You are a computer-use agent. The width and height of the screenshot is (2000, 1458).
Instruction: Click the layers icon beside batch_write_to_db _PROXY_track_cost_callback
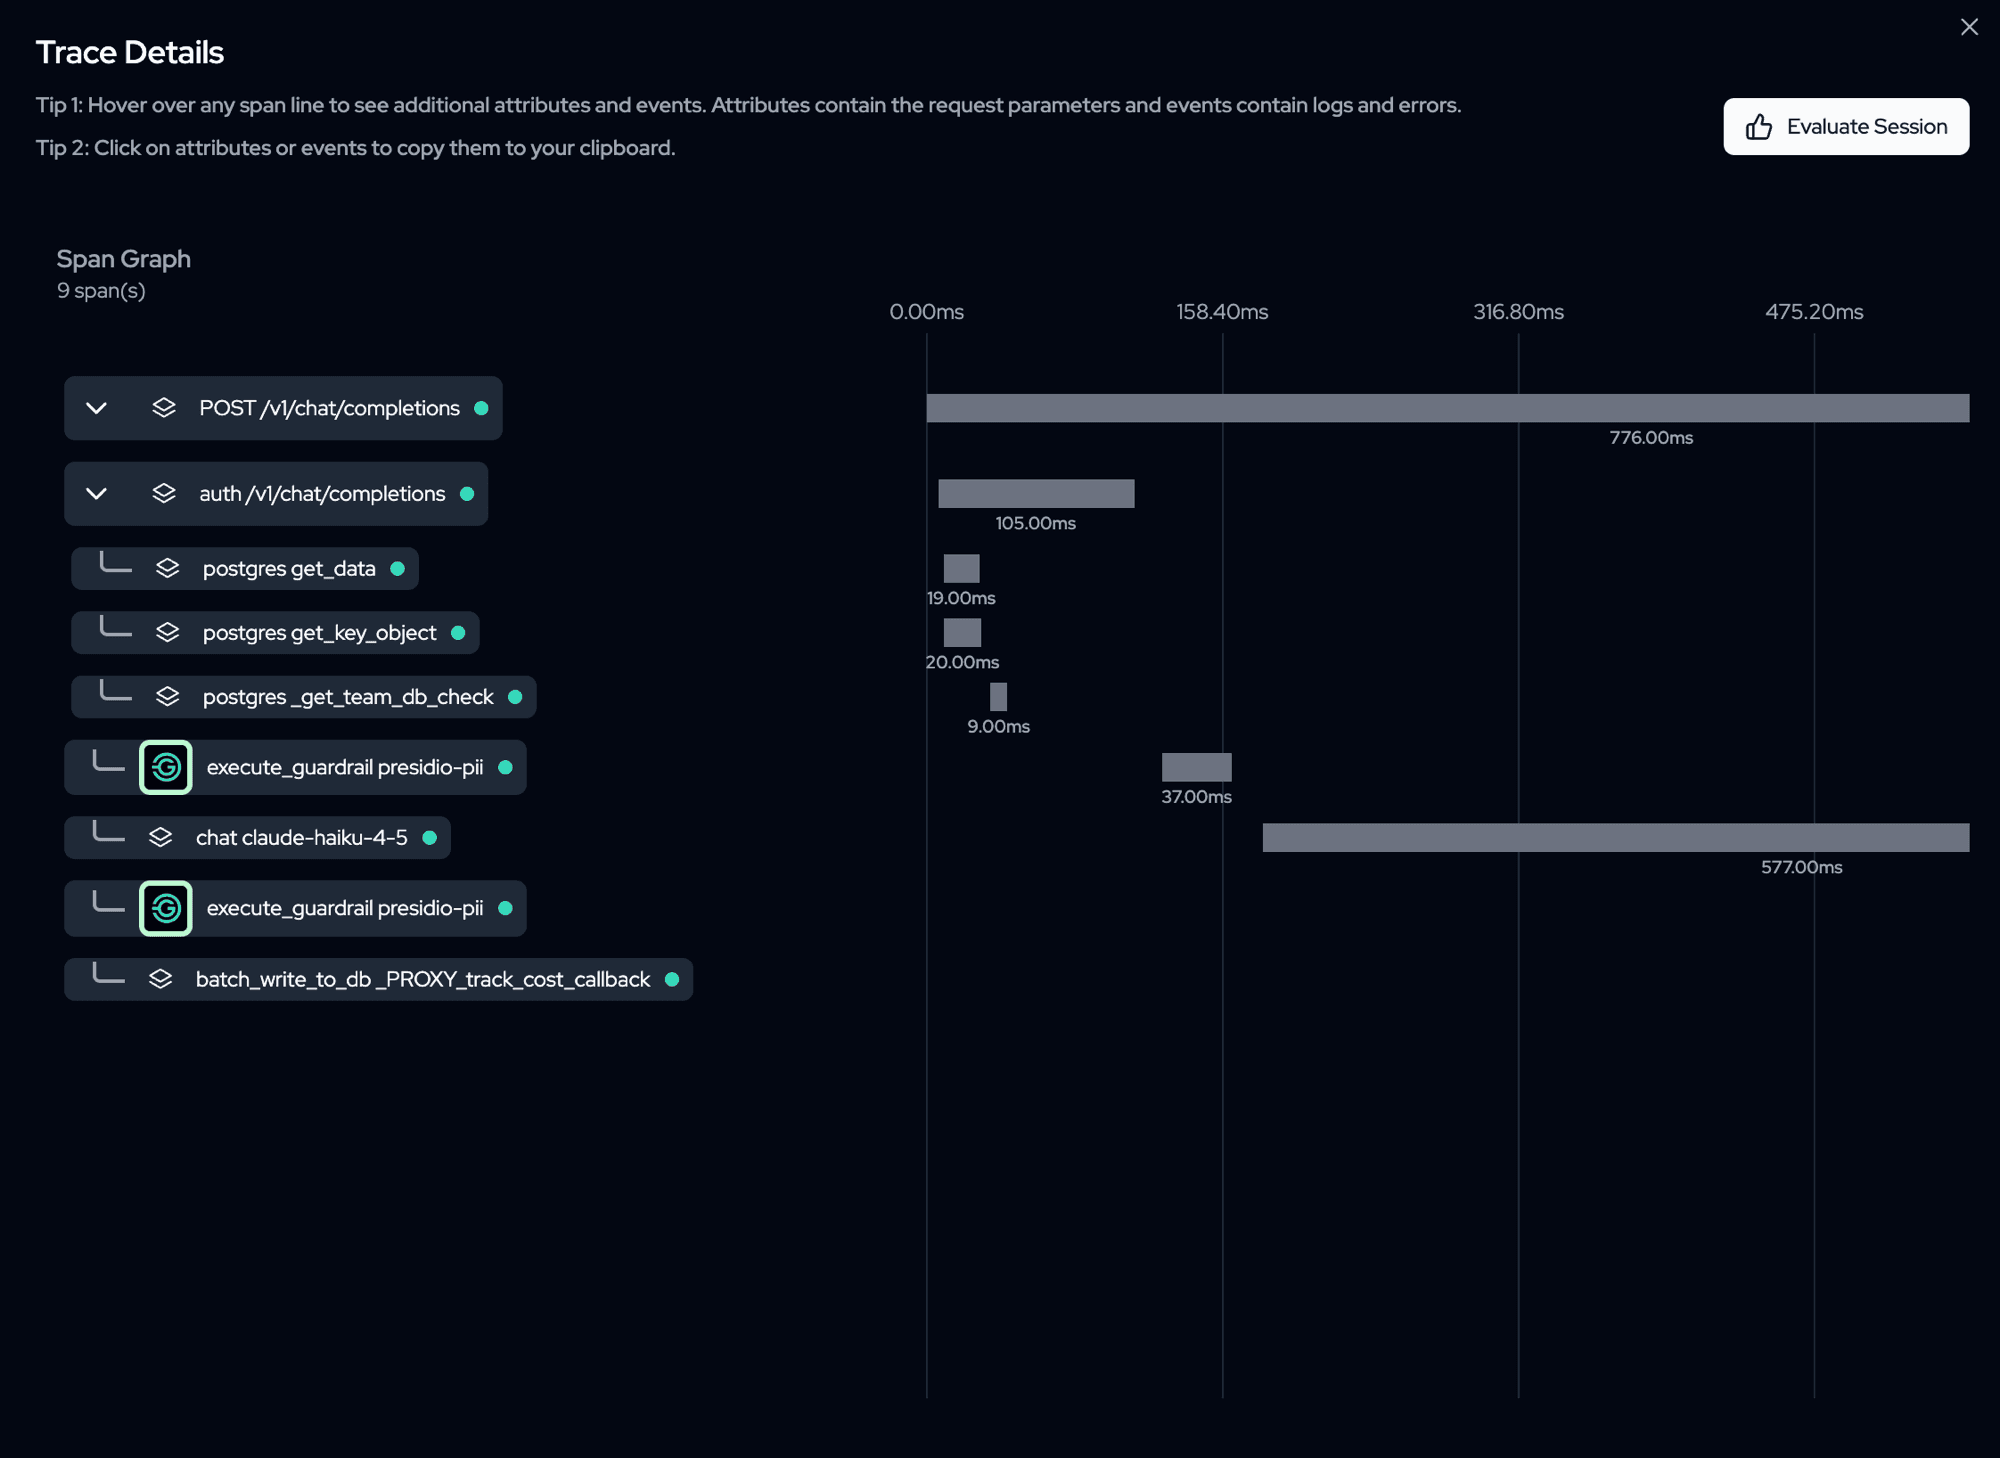click(x=160, y=980)
